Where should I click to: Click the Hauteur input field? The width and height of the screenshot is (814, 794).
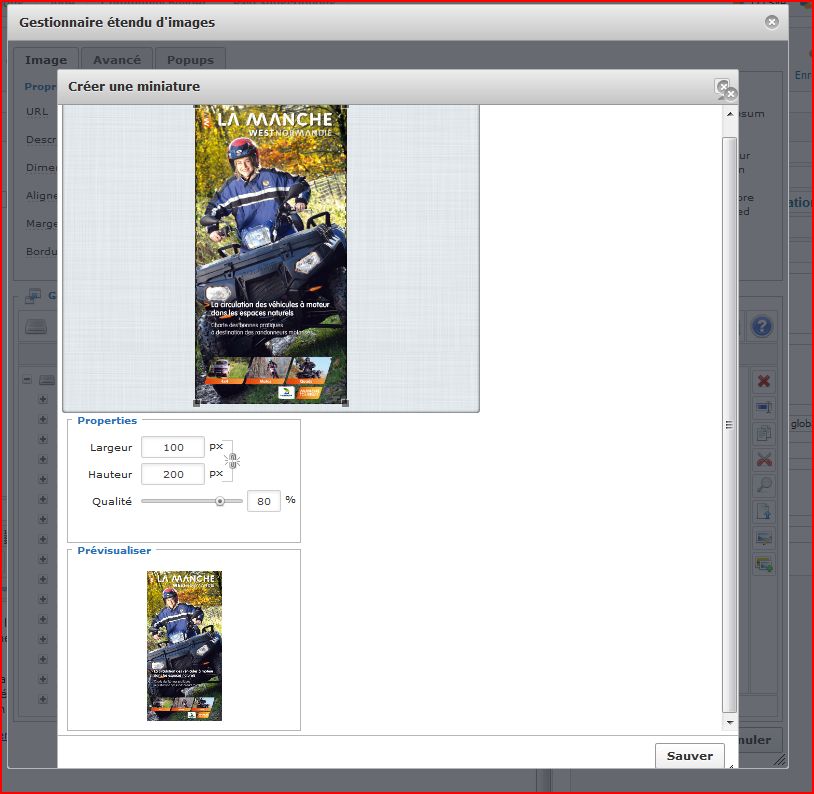[172, 474]
